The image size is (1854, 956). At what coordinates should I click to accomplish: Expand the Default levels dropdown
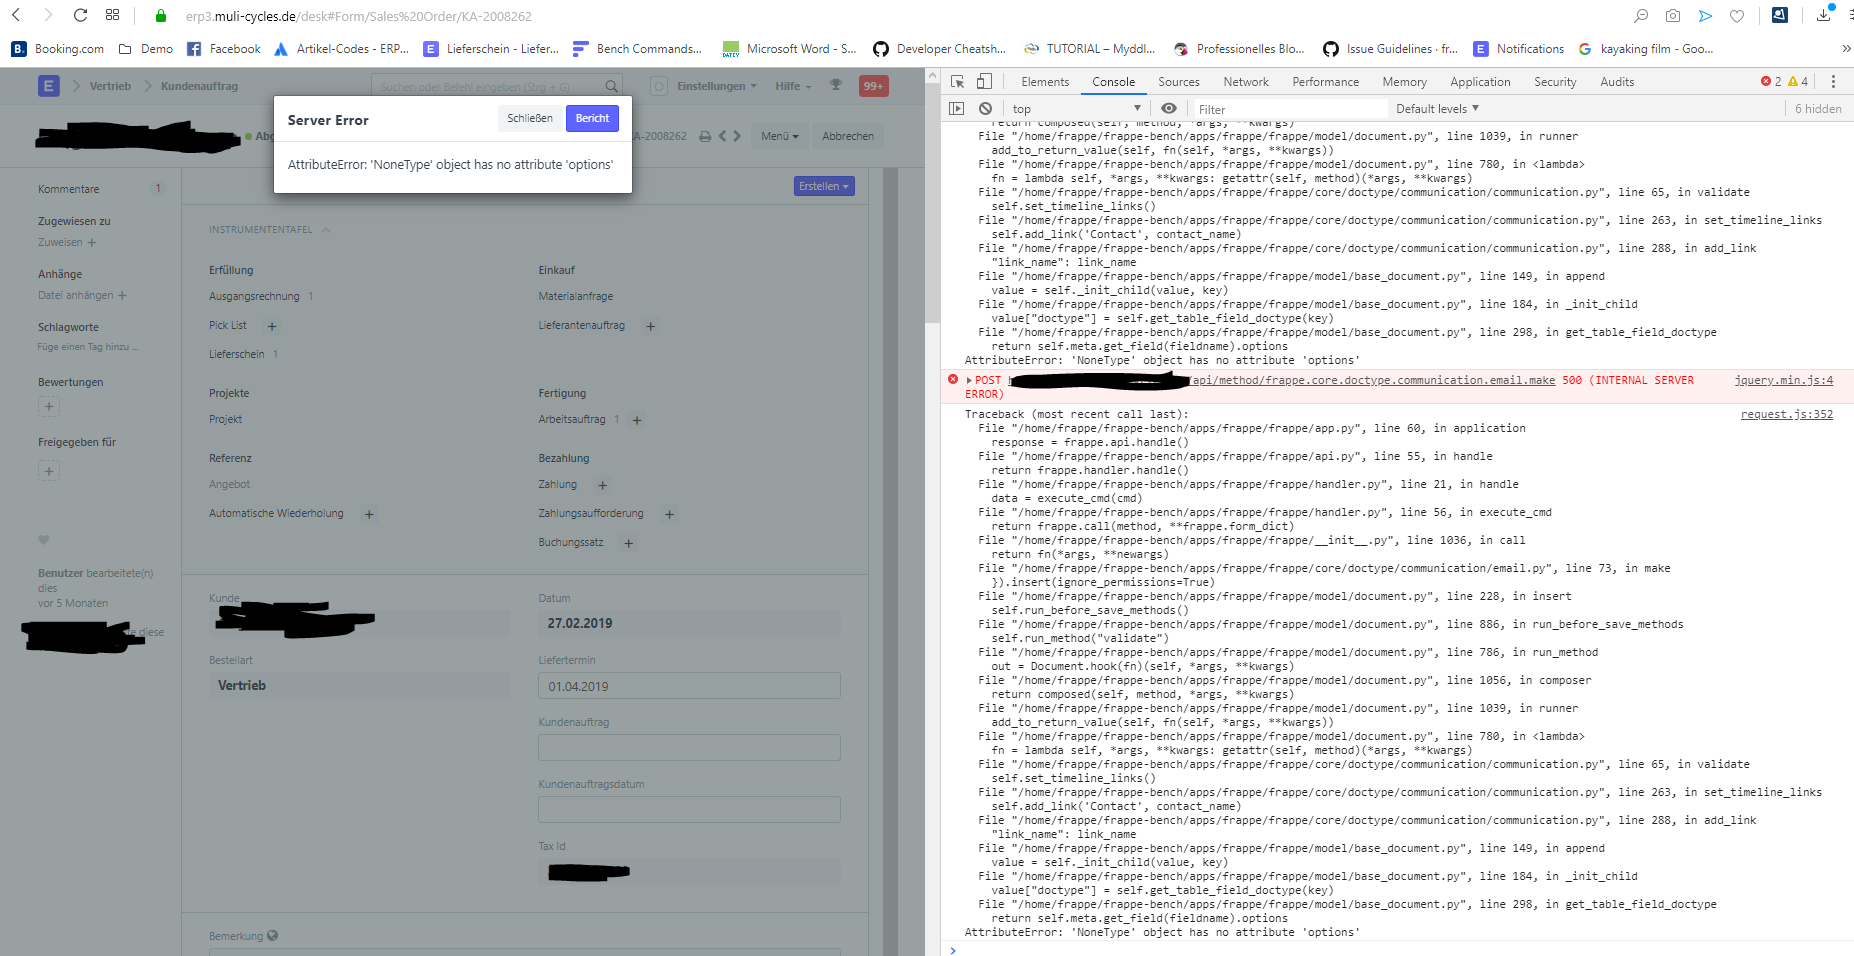click(1436, 108)
